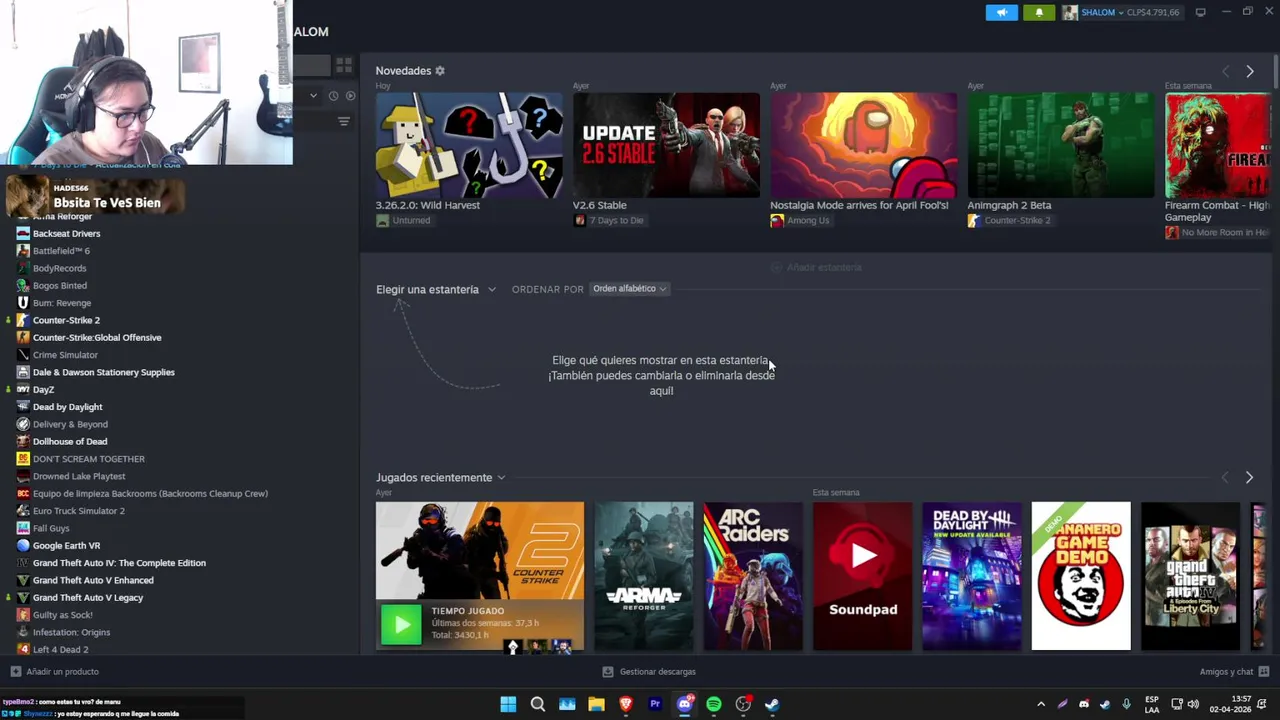Screen dimensions: 1280x720
Task: Select Guilty as Sock! entry
Action: coord(62,615)
